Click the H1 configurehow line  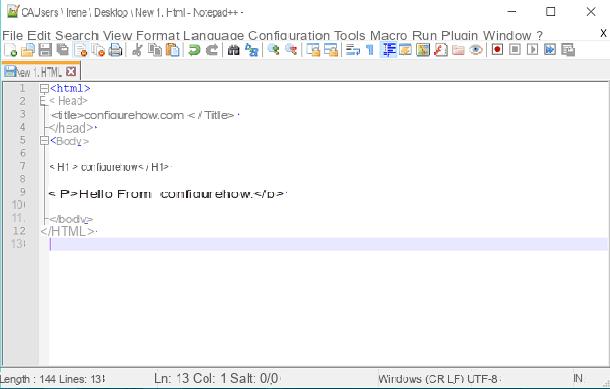click(x=110, y=167)
